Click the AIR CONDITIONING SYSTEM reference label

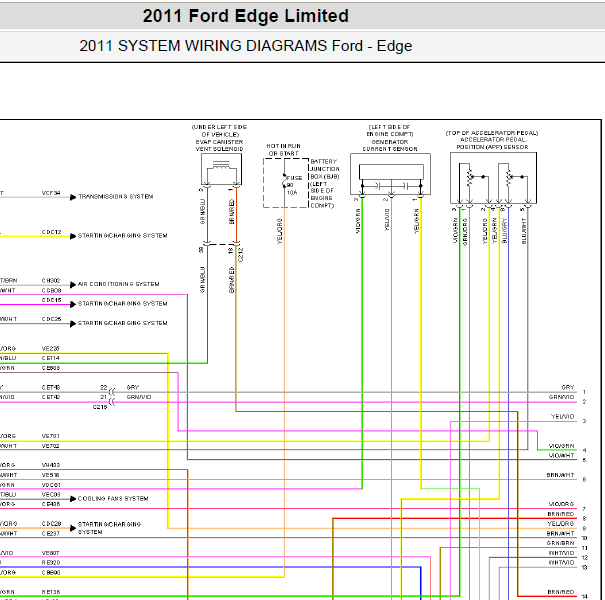click(119, 284)
